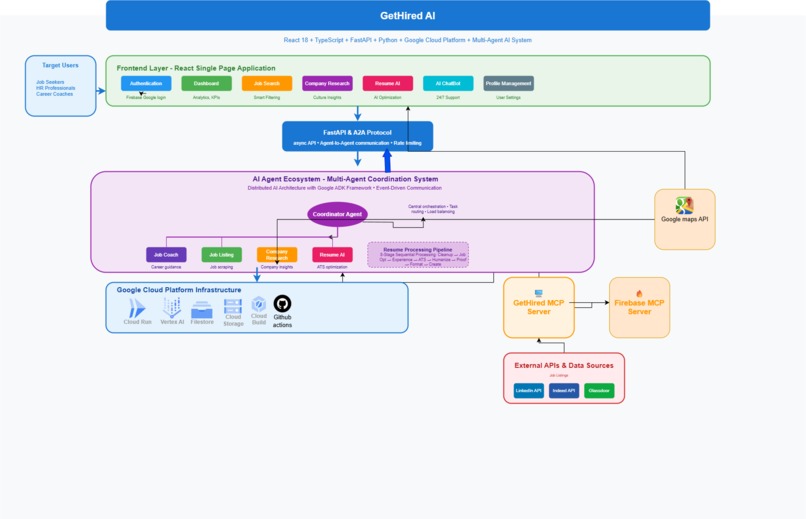Open the Github actions icon

coord(282,304)
